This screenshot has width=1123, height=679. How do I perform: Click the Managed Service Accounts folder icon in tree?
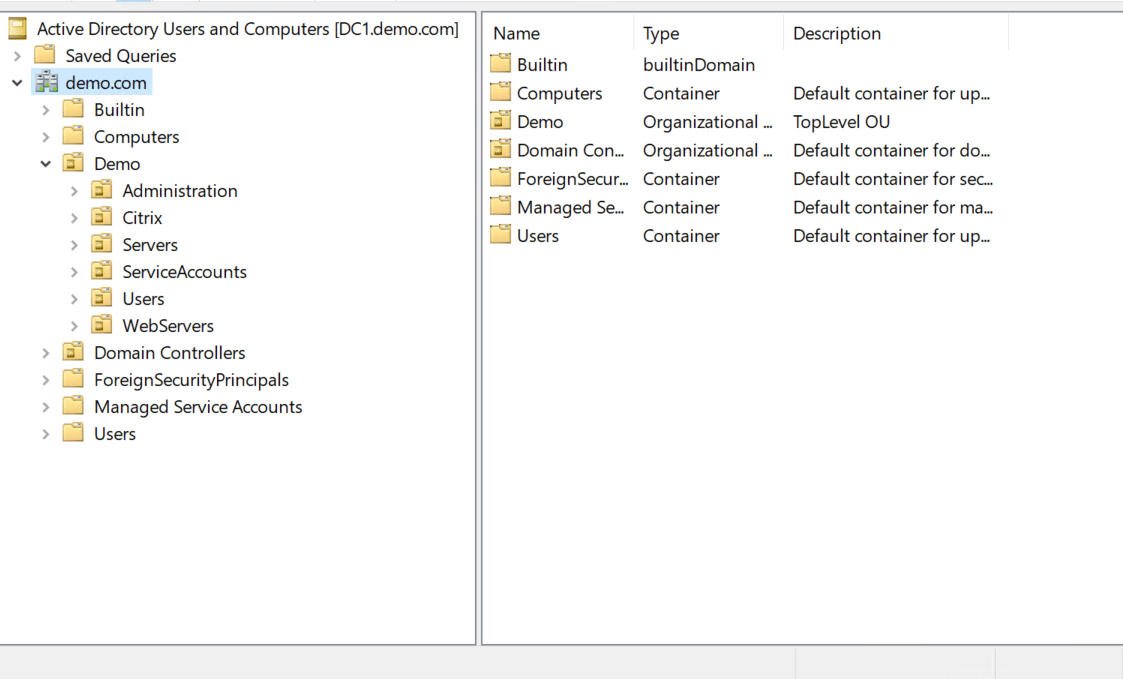pyautogui.click(x=73, y=406)
